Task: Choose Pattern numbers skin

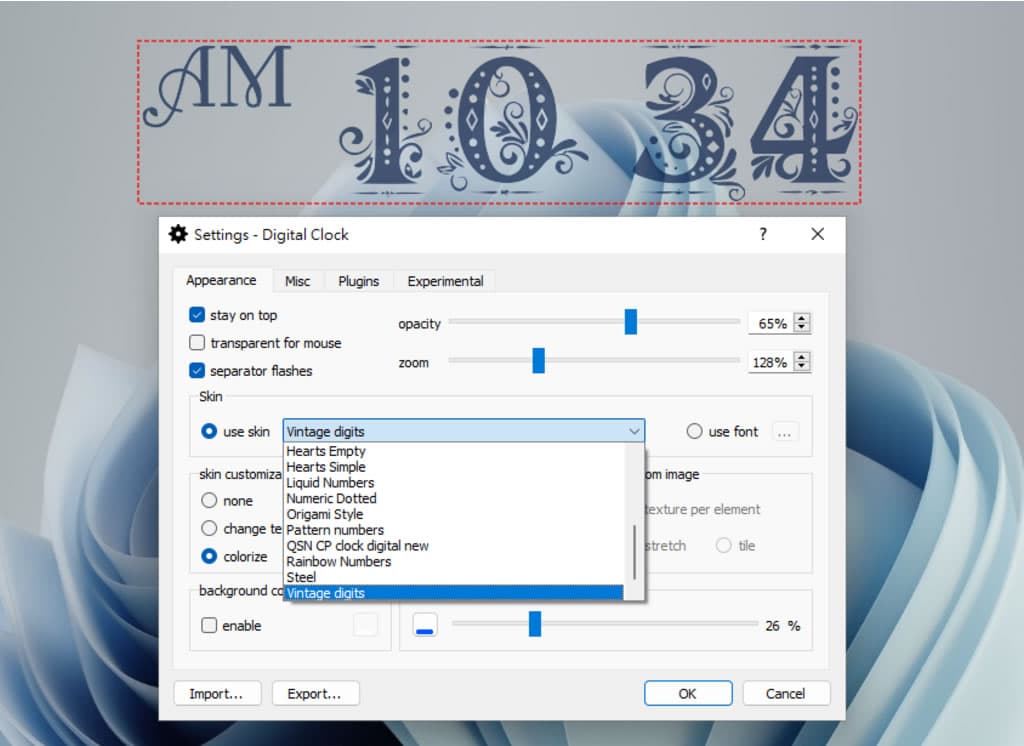Action: pyautogui.click(x=454, y=530)
